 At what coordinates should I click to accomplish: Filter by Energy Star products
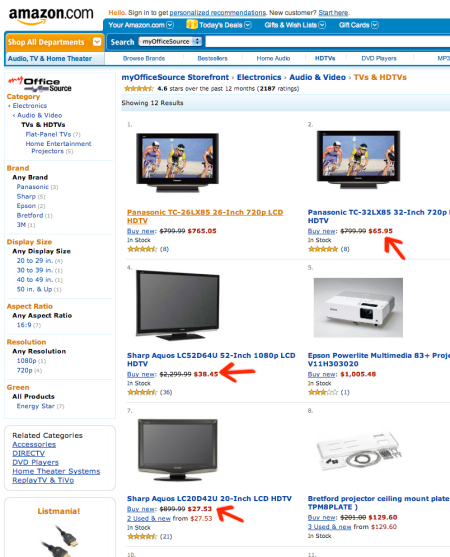point(36,406)
